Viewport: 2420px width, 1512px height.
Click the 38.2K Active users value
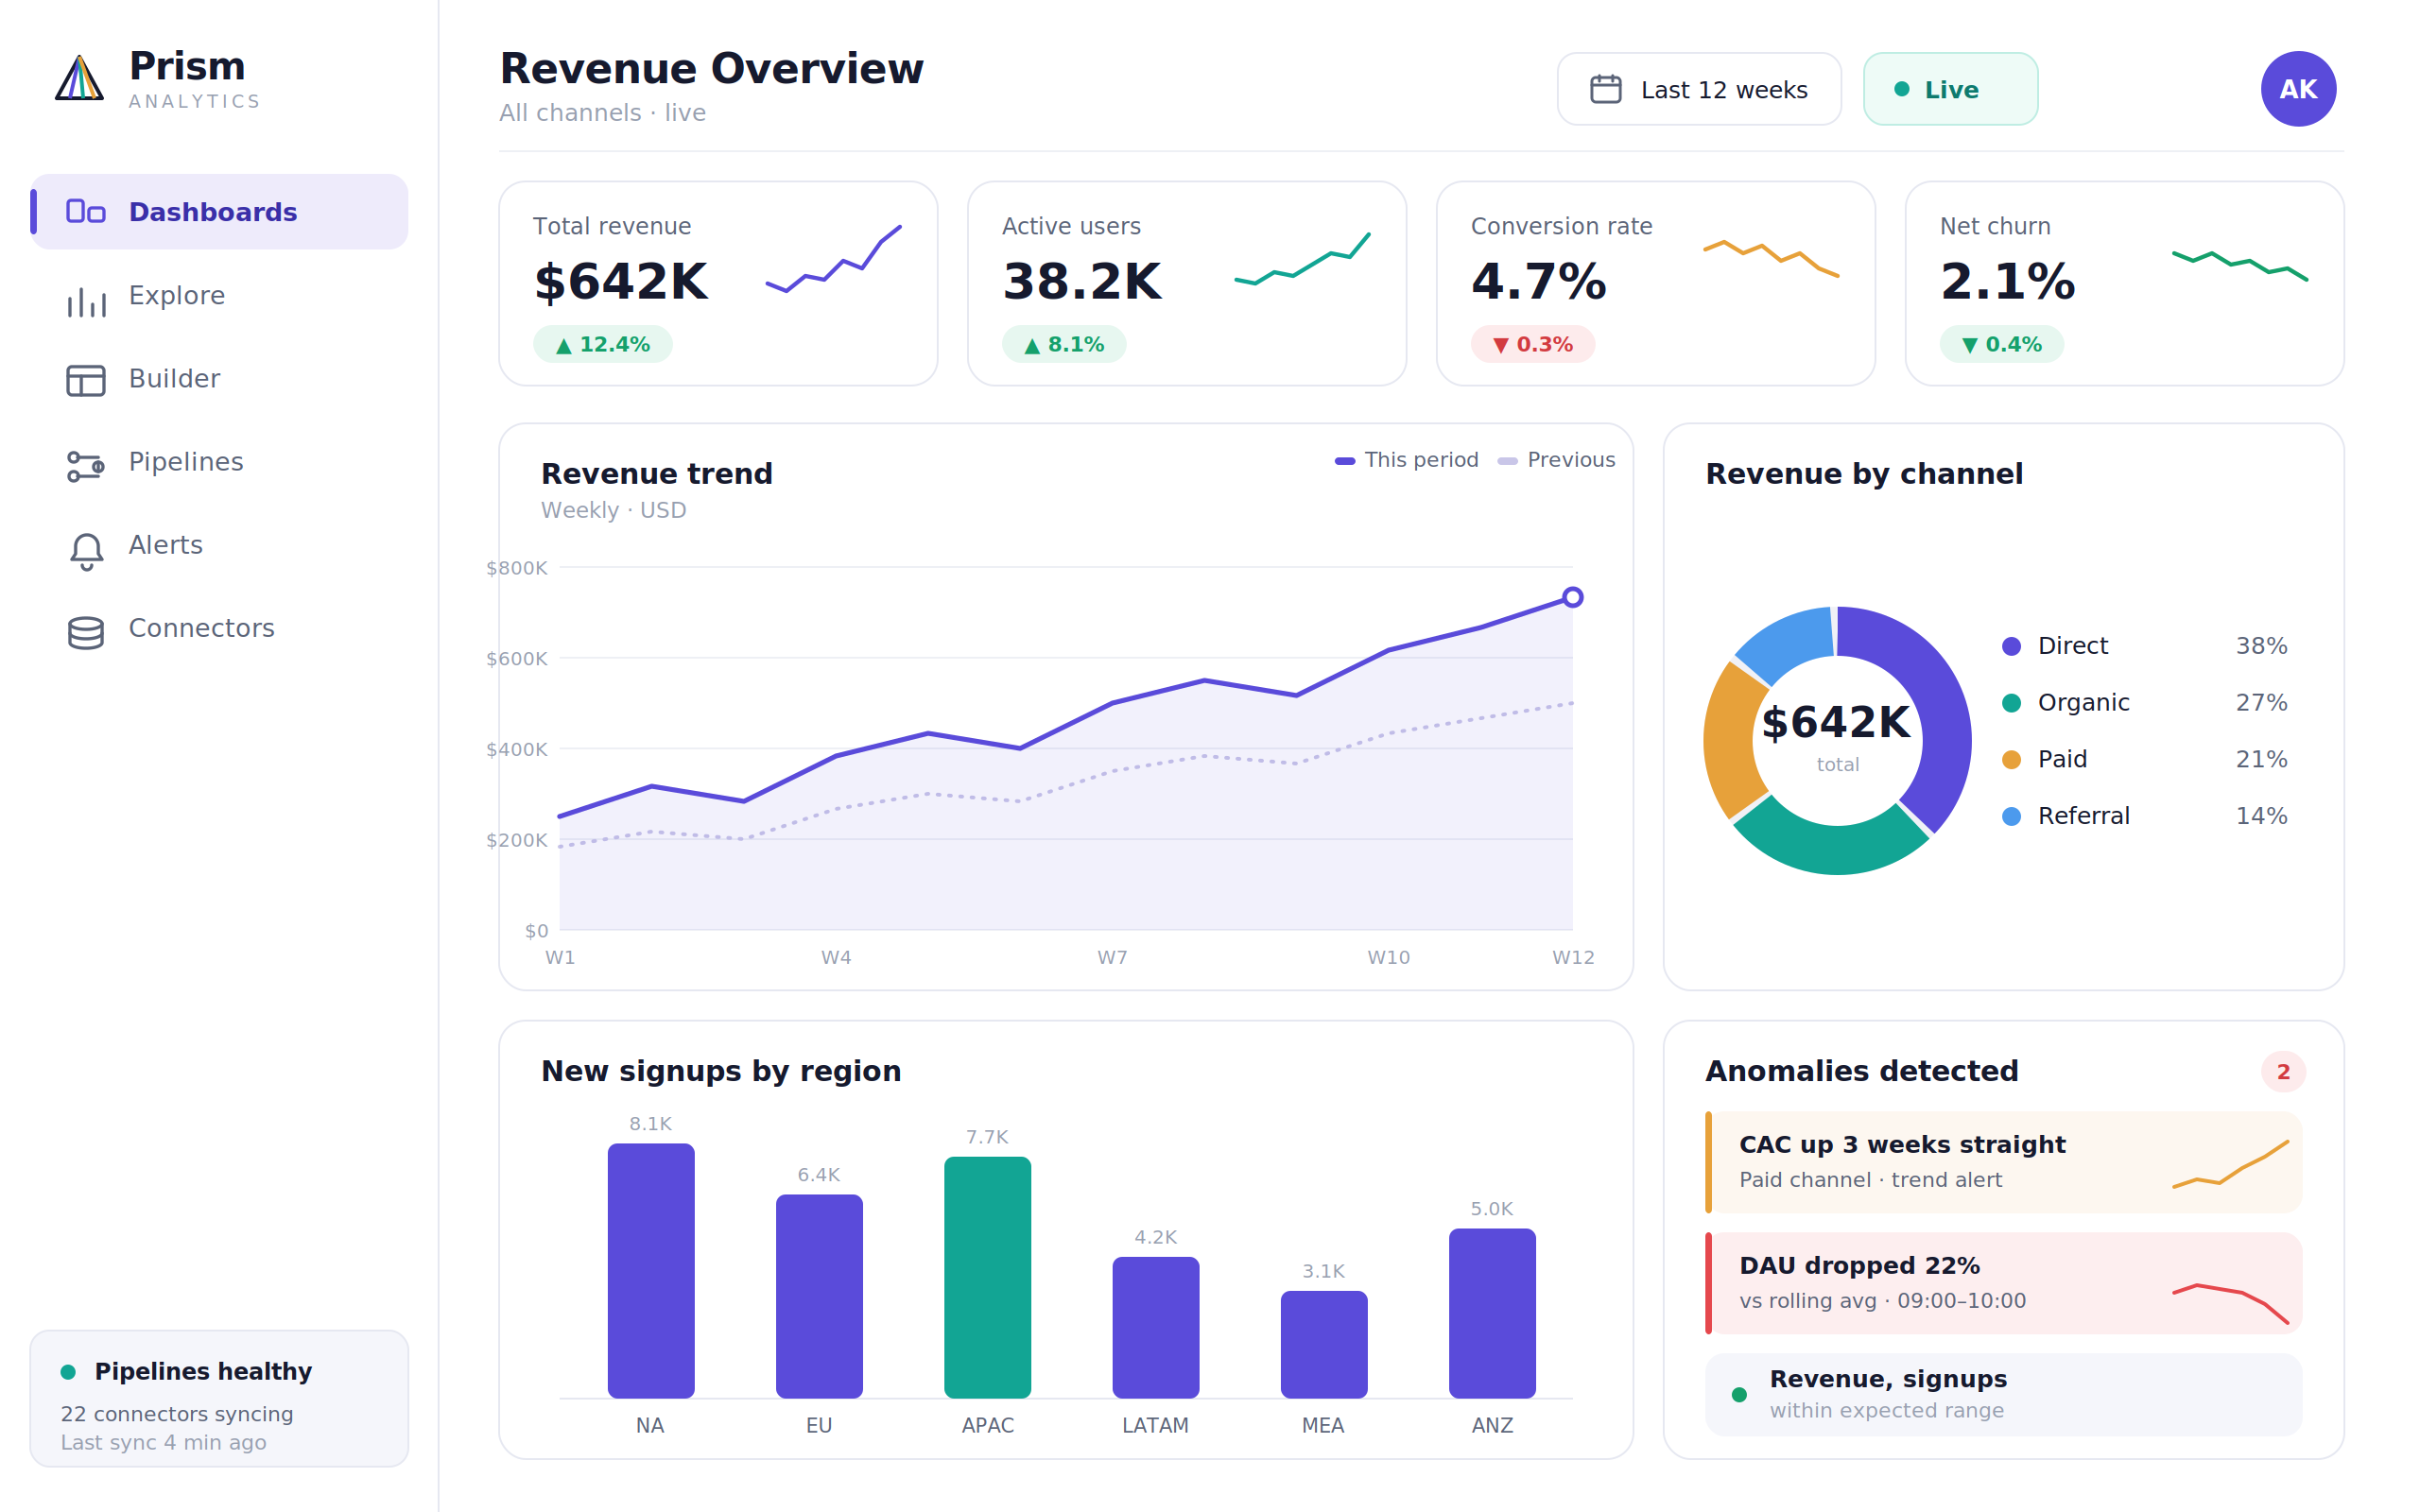1082,281
